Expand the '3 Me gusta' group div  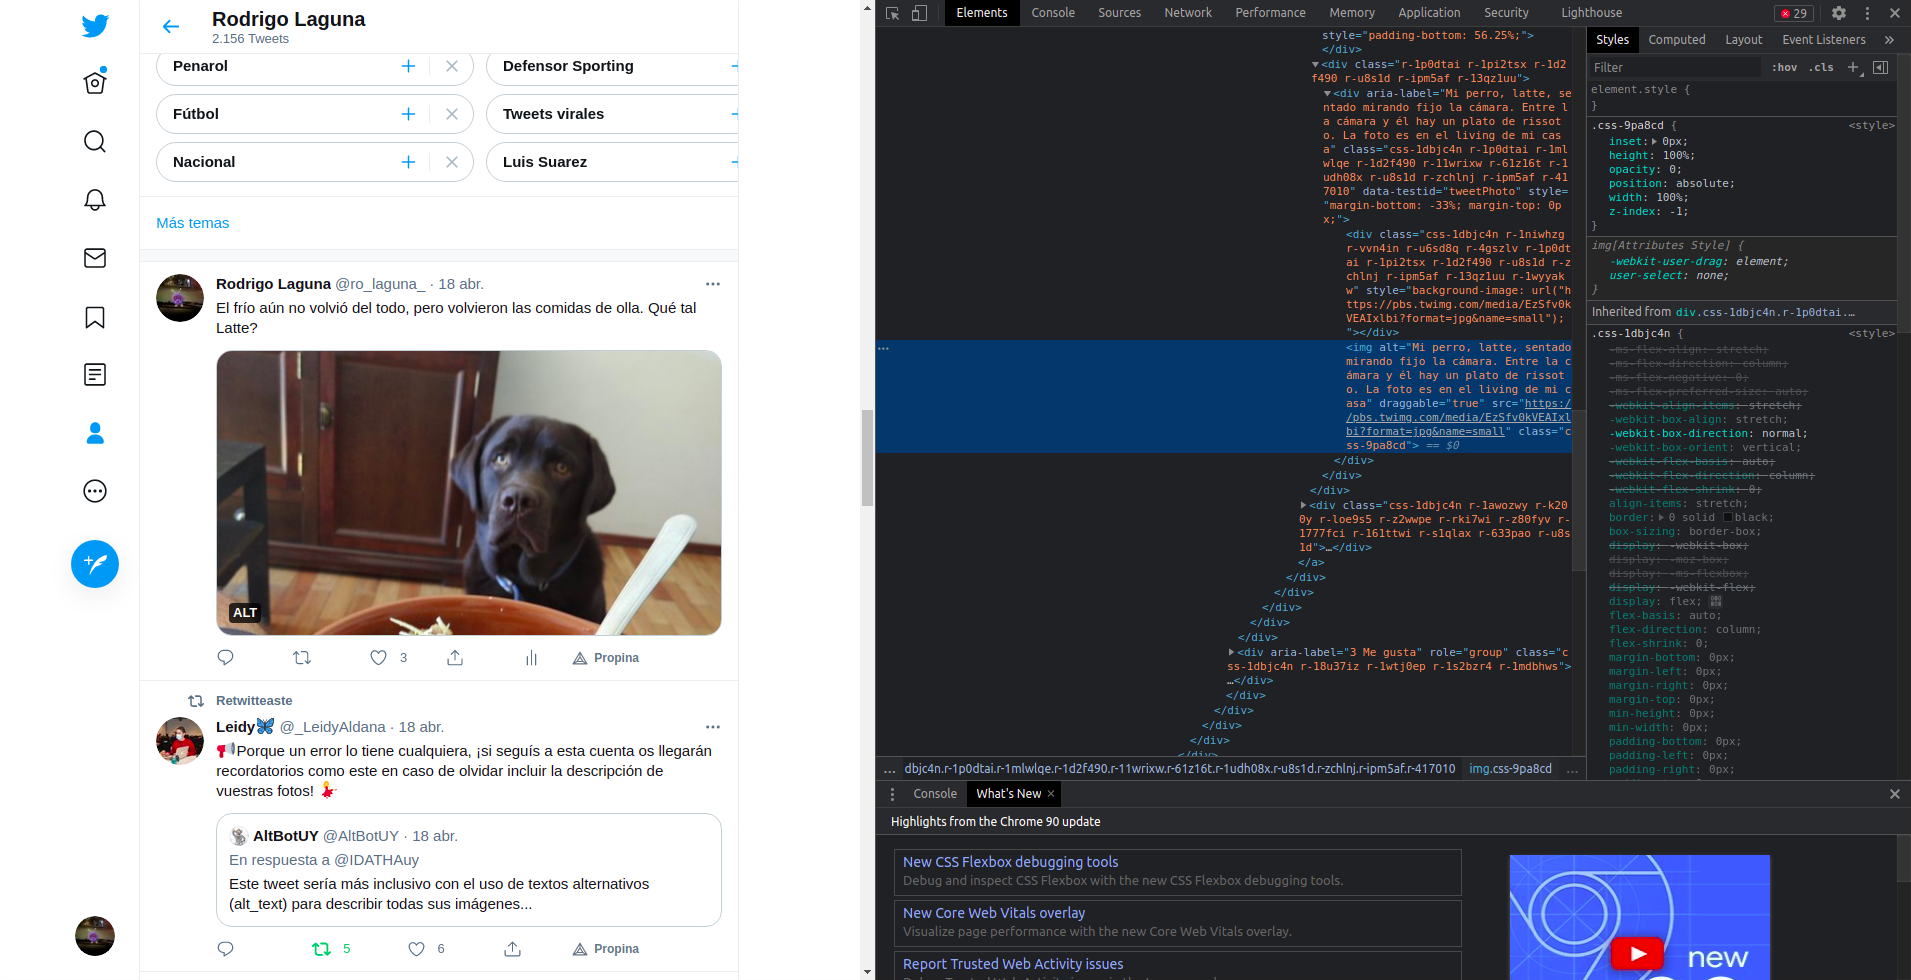[x=1231, y=653]
